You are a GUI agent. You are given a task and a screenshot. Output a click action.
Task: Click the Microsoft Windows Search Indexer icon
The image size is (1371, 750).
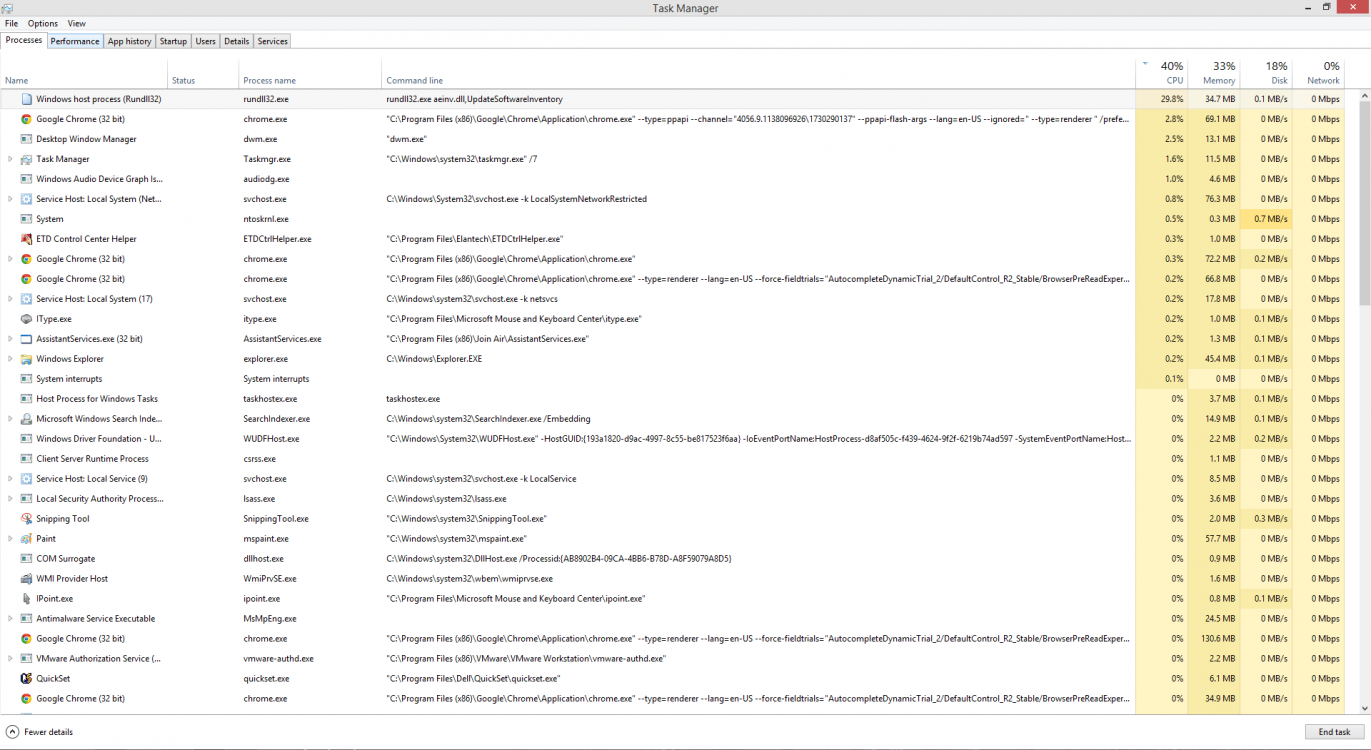click(x=25, y=418)
